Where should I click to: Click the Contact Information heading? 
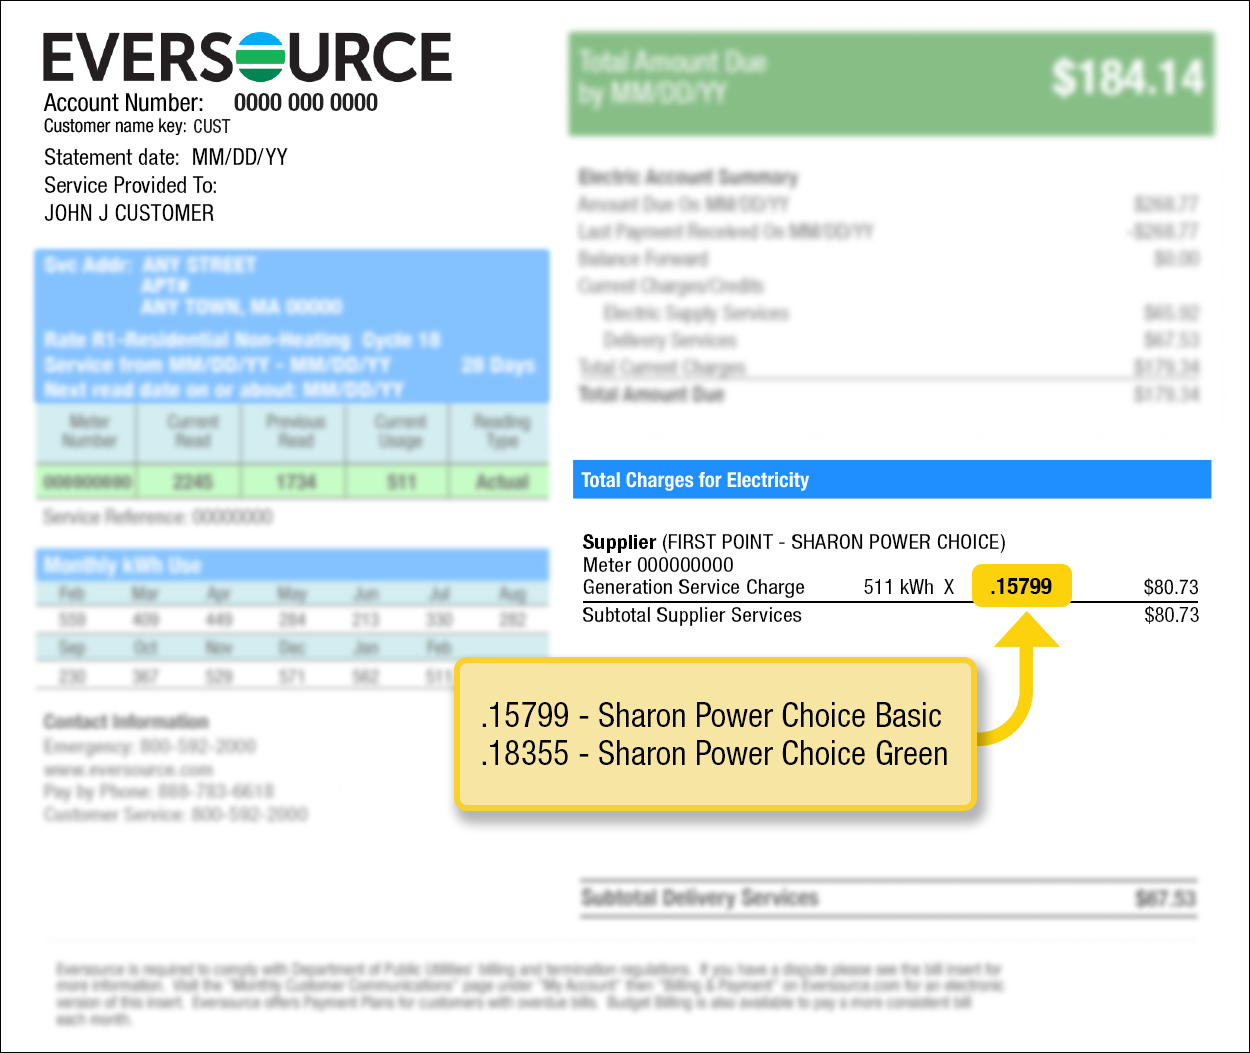pyautogui.click(x=126, y=722)
